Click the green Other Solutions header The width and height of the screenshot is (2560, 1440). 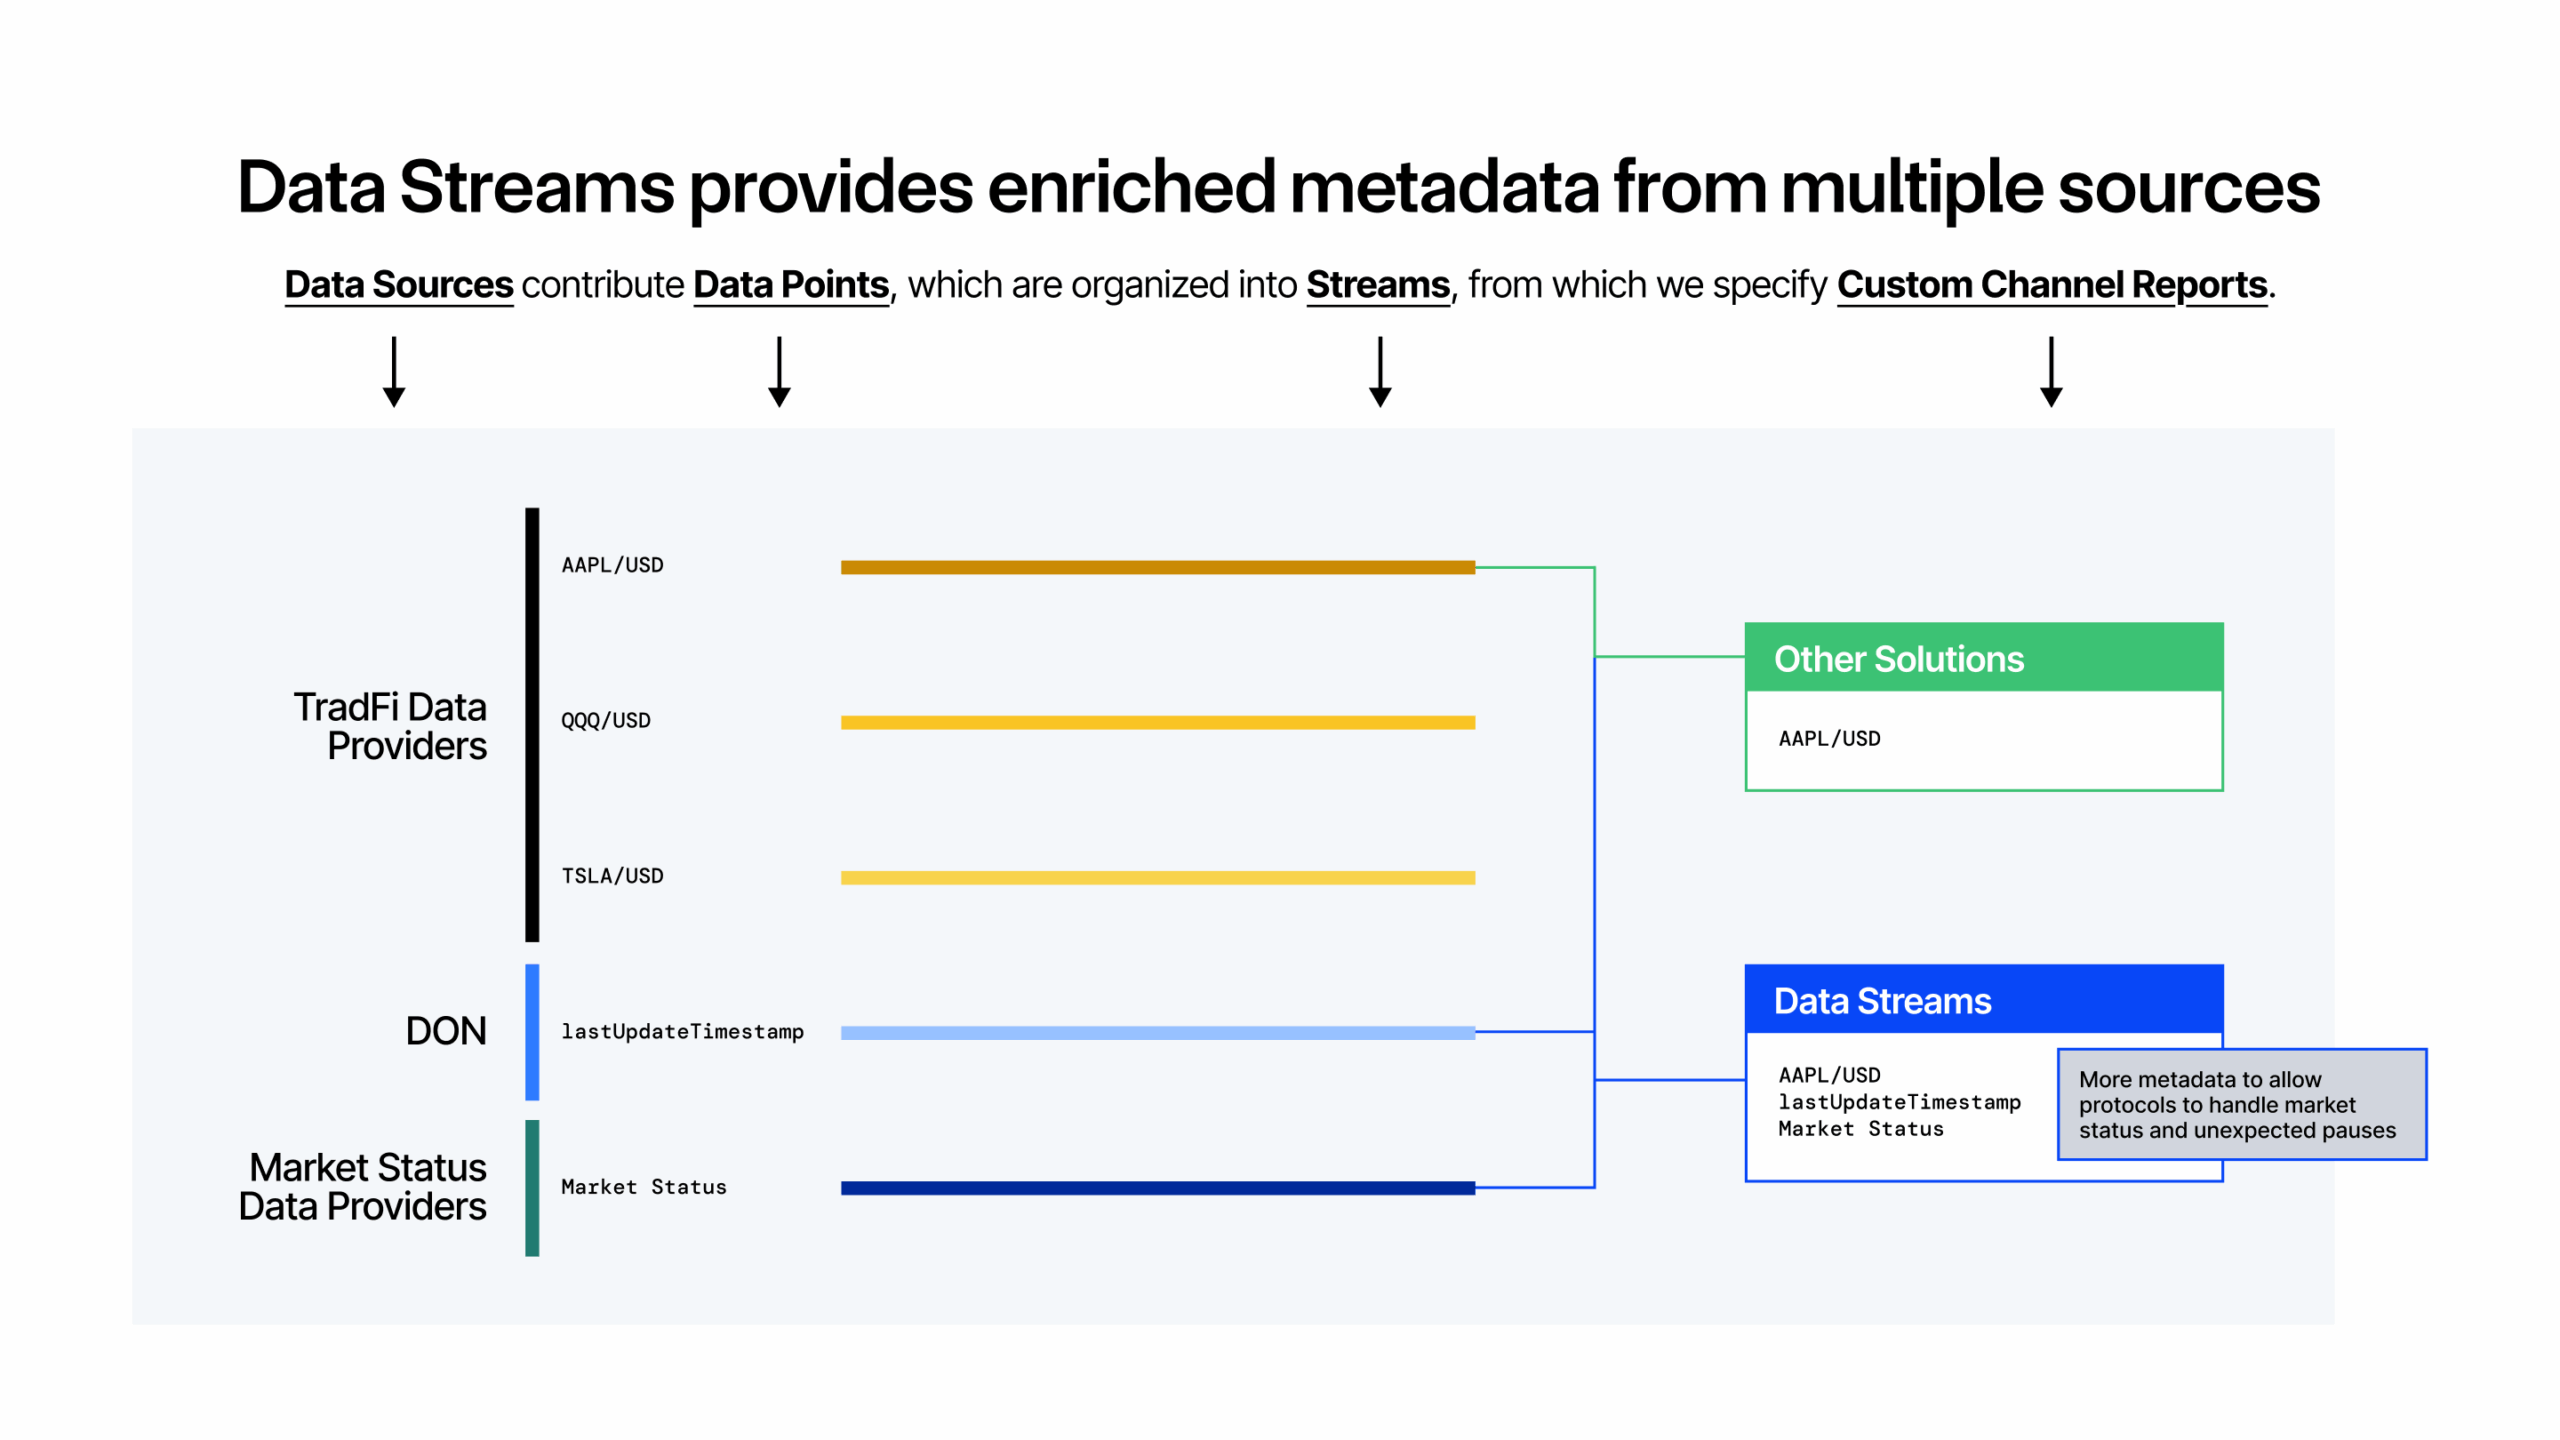click(1983, 658)
